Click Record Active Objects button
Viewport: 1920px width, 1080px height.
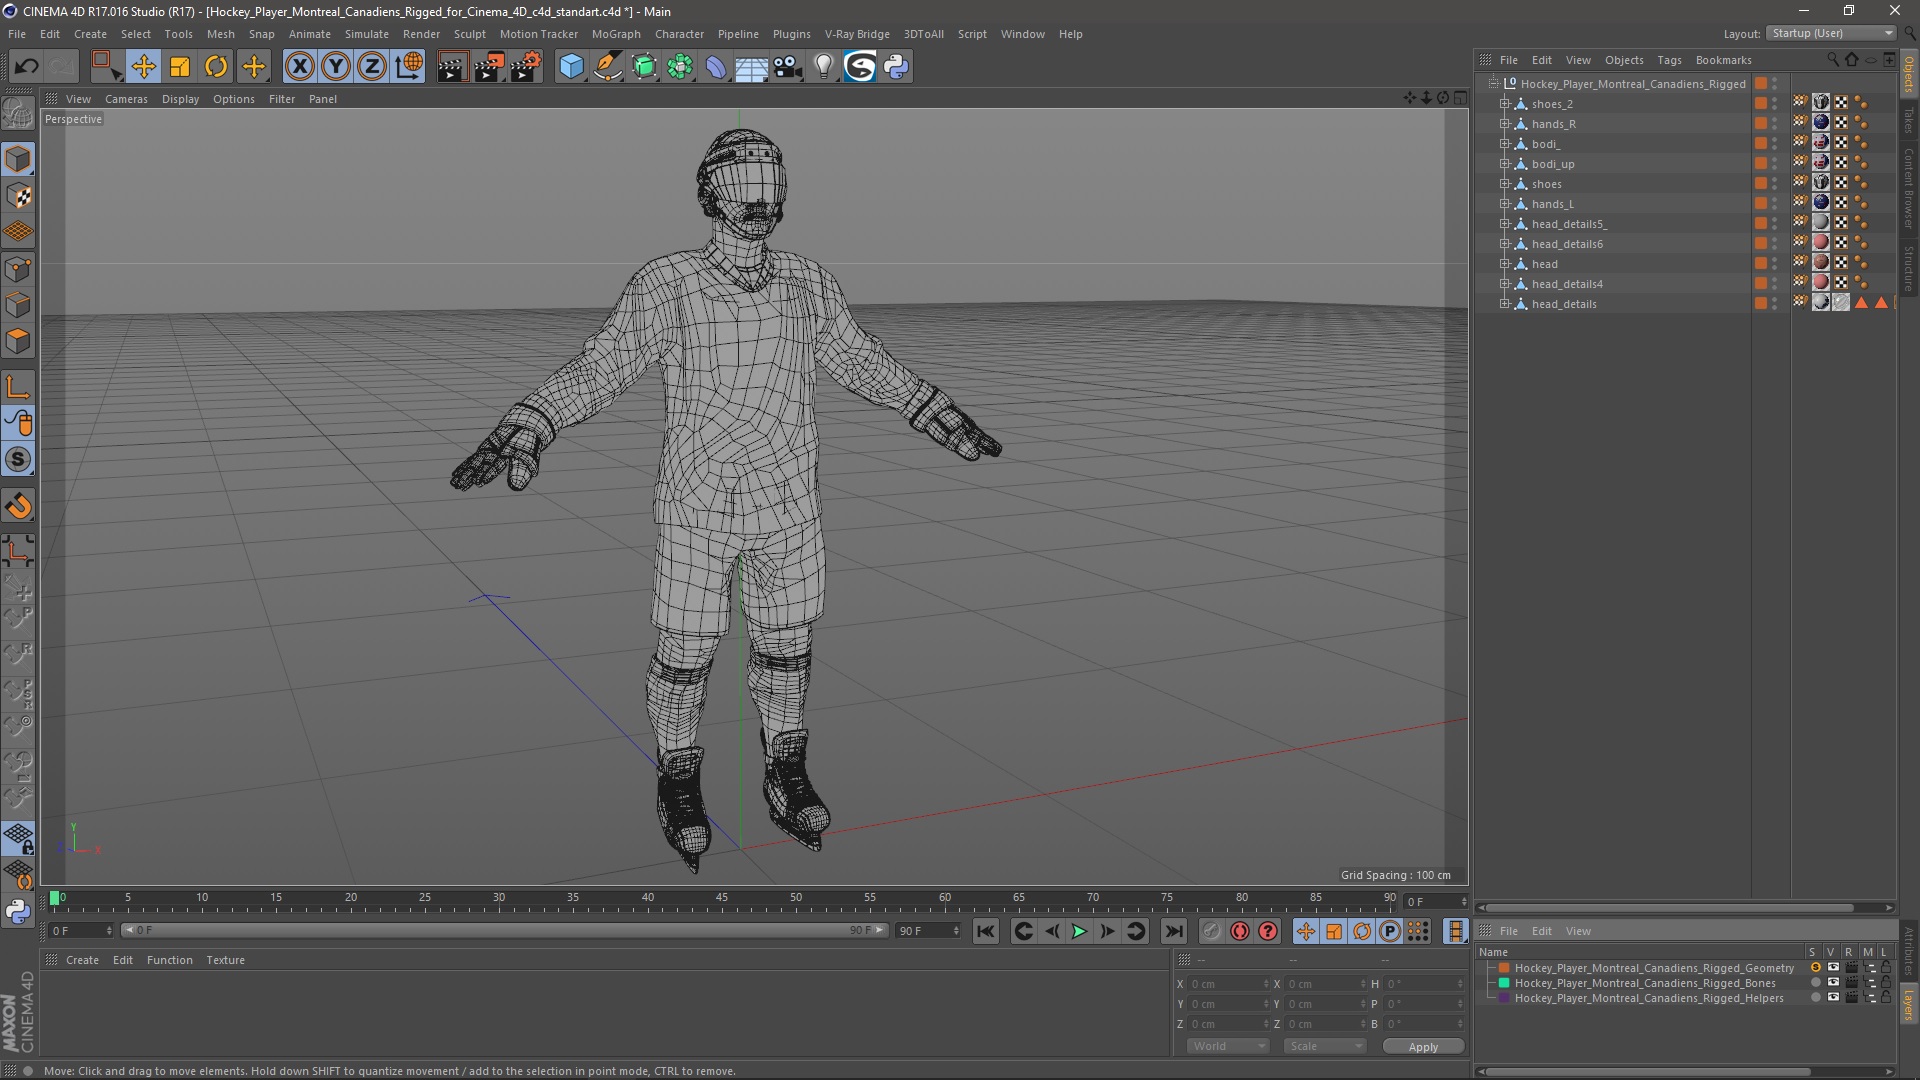1211,932
